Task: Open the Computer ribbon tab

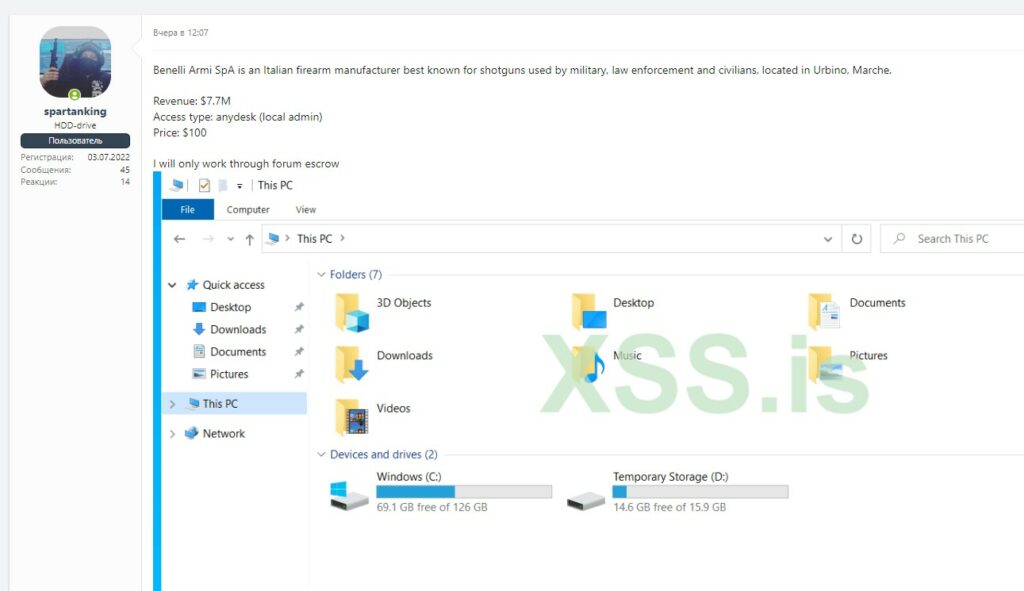Action: (248, 210)
